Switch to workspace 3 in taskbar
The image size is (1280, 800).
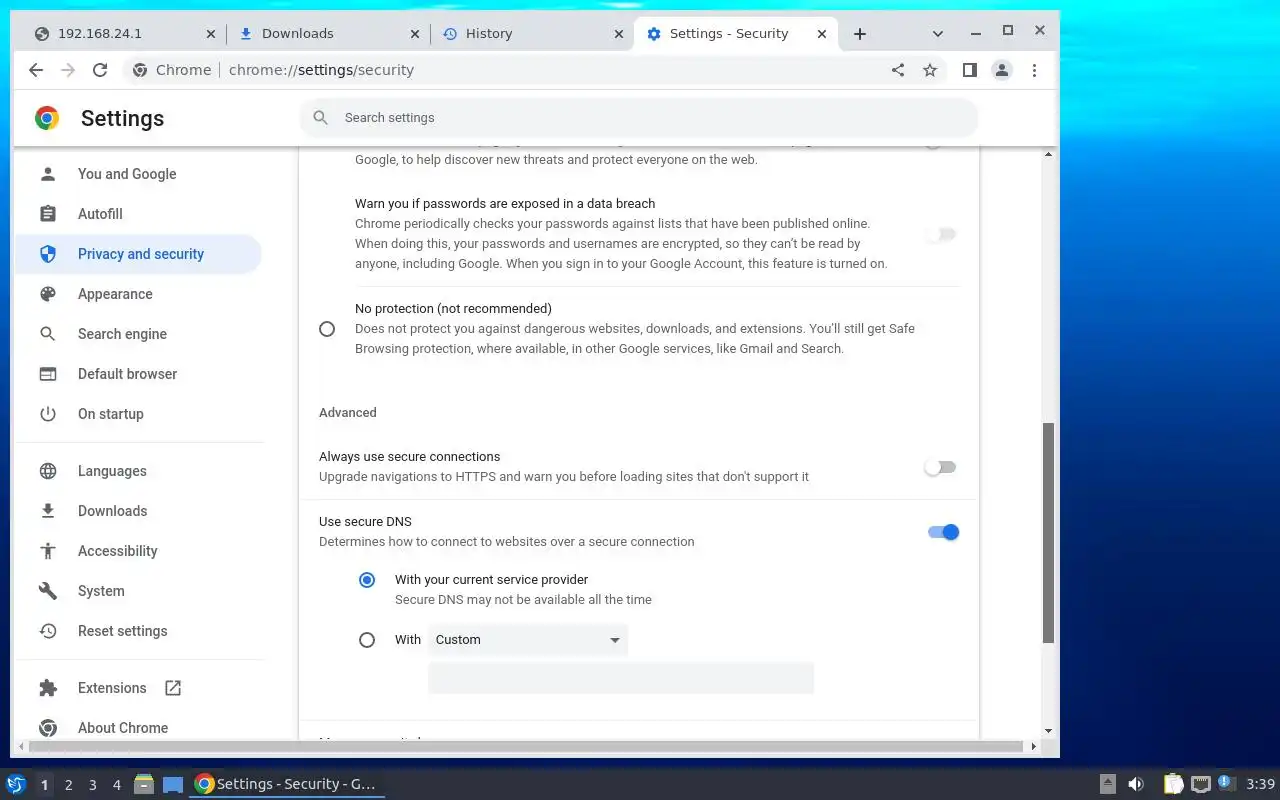pyautogui.click(x=93, y=785)
